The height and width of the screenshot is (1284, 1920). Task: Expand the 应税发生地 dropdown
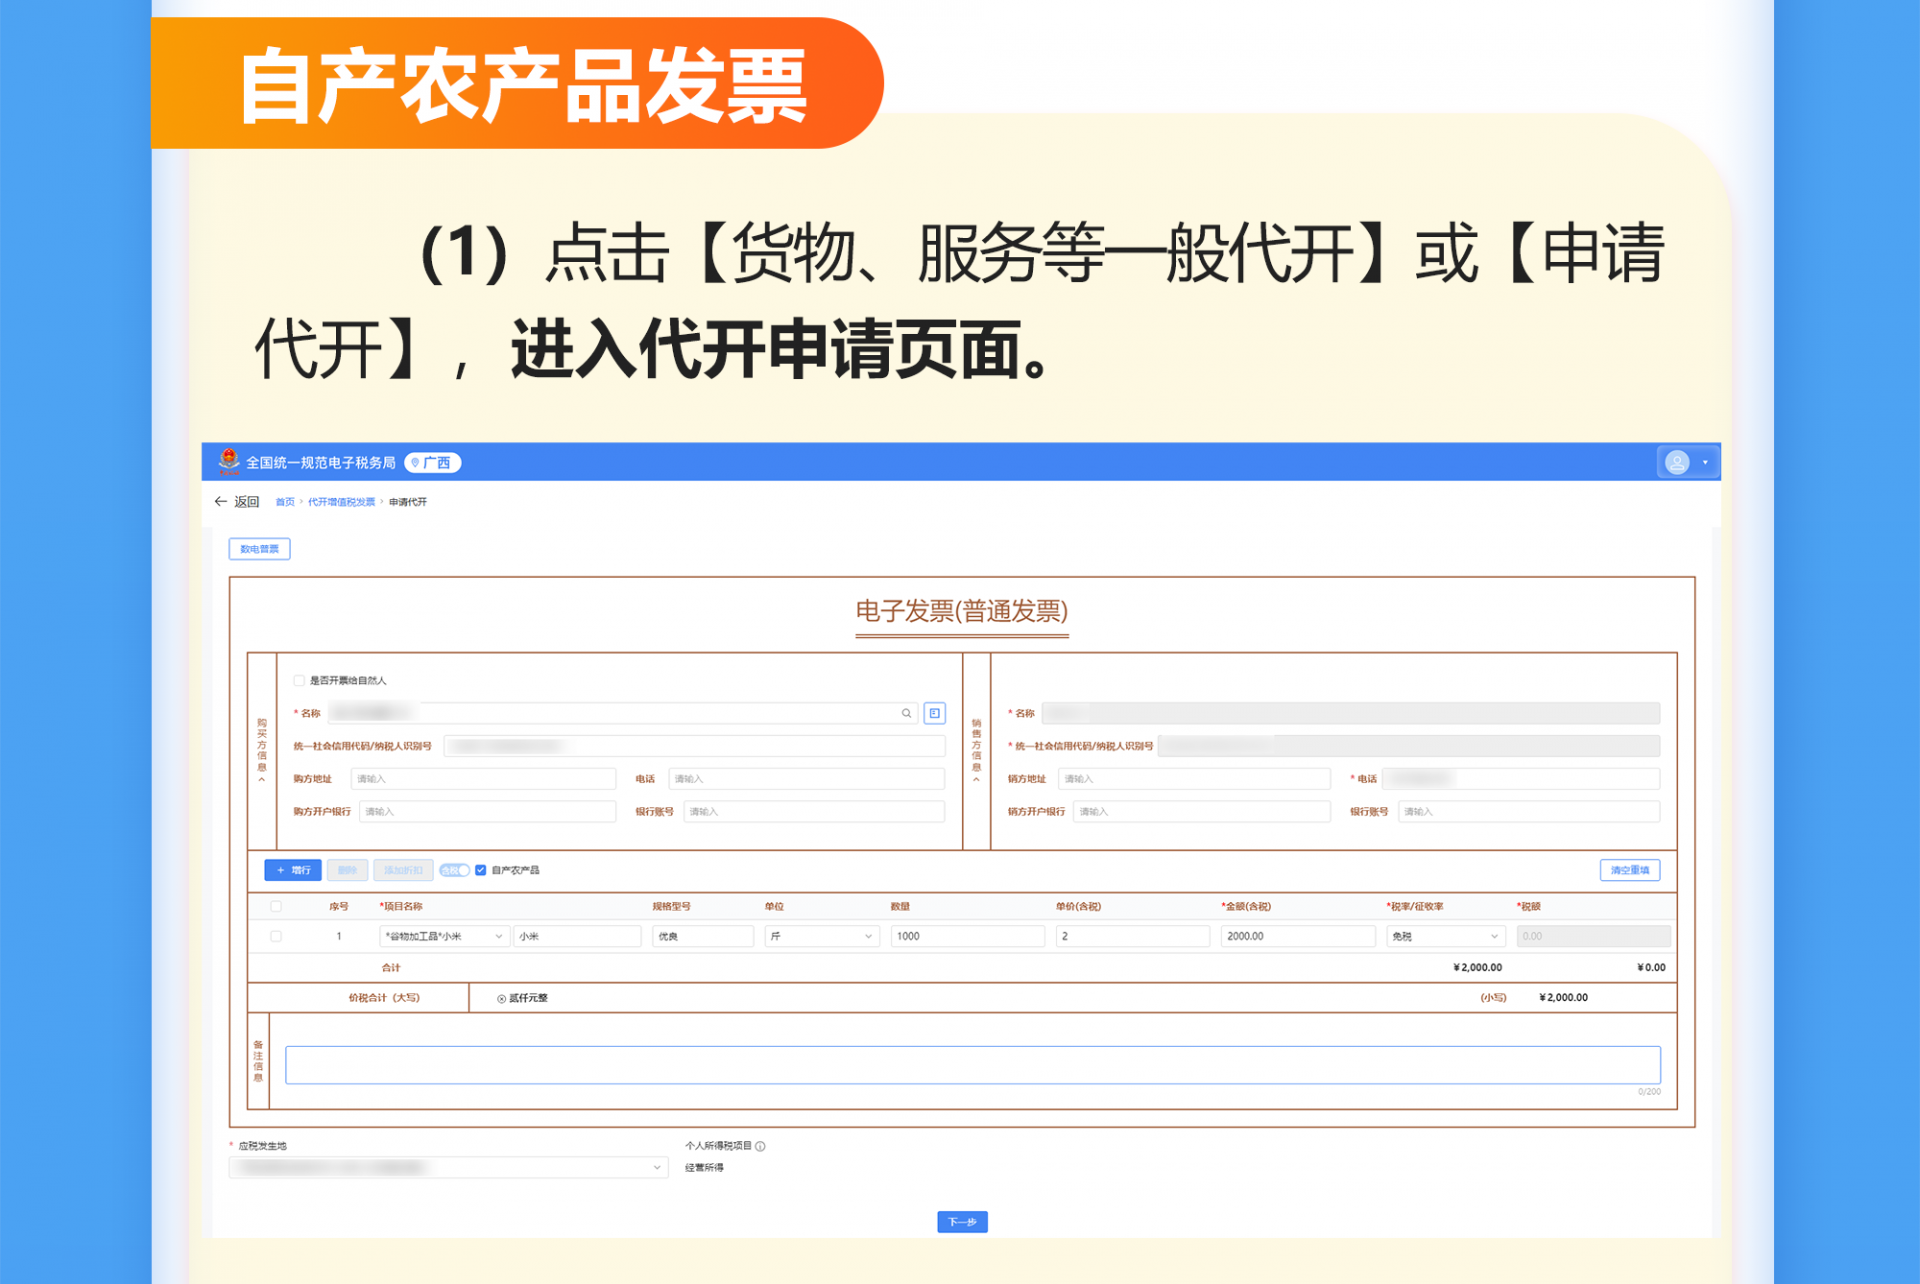point(448,1167)
